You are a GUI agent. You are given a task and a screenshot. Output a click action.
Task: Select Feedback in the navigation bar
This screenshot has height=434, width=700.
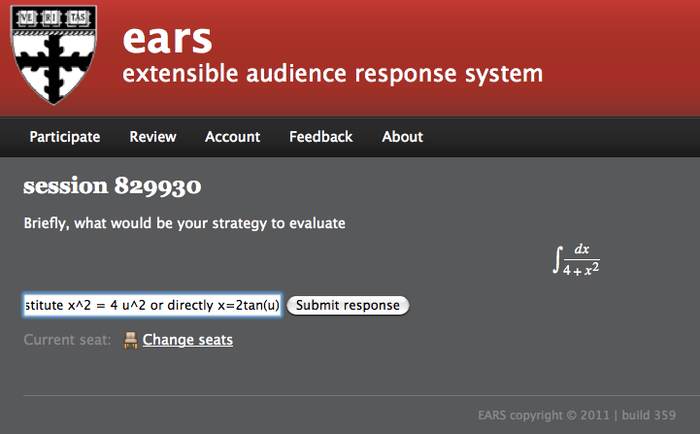pos(321,137)
